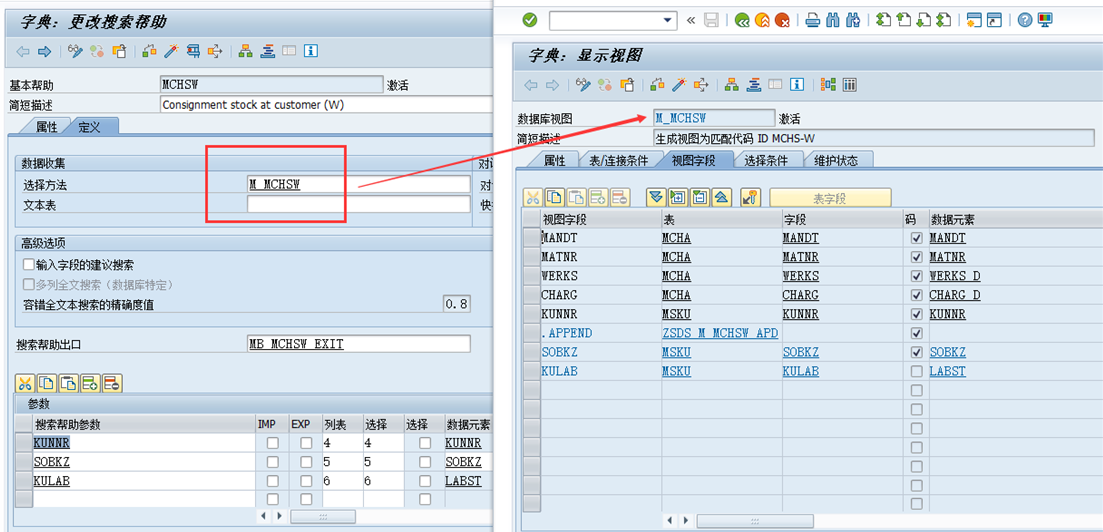Open the command field dropdown arrow
Image resolution: width=1103 pixels, height=532 pixels.
[668, 20]
